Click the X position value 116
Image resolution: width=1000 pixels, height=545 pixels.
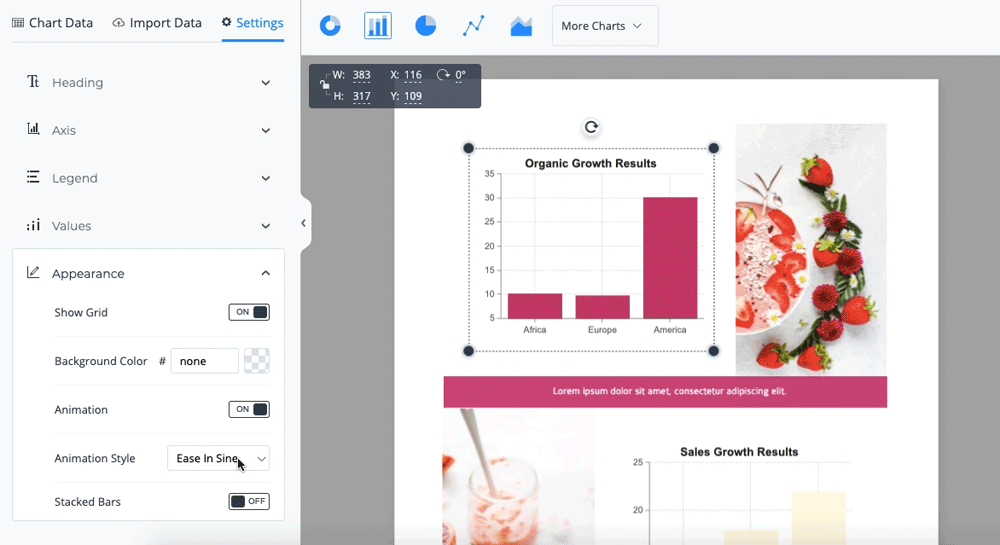click(413, 75)
